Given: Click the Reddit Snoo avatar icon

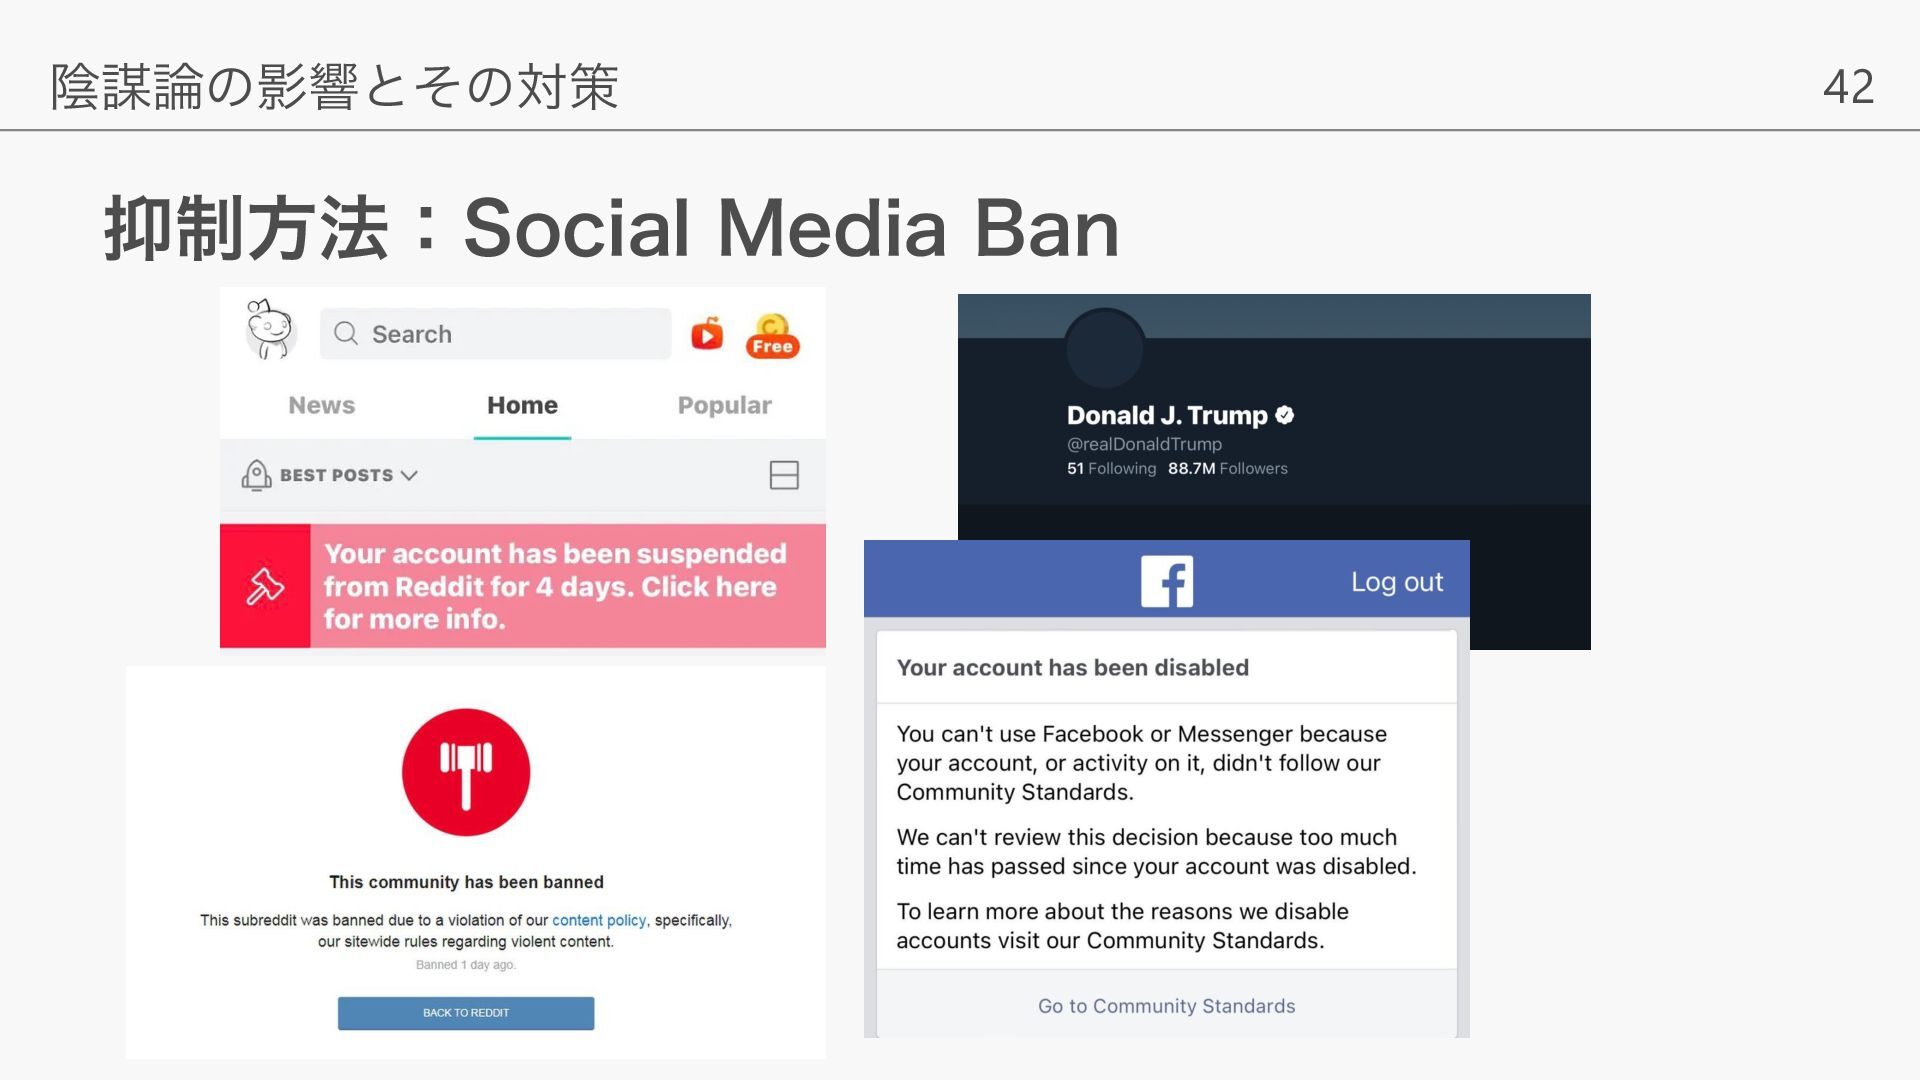Looking at the screenshot, I should (271, 330).
